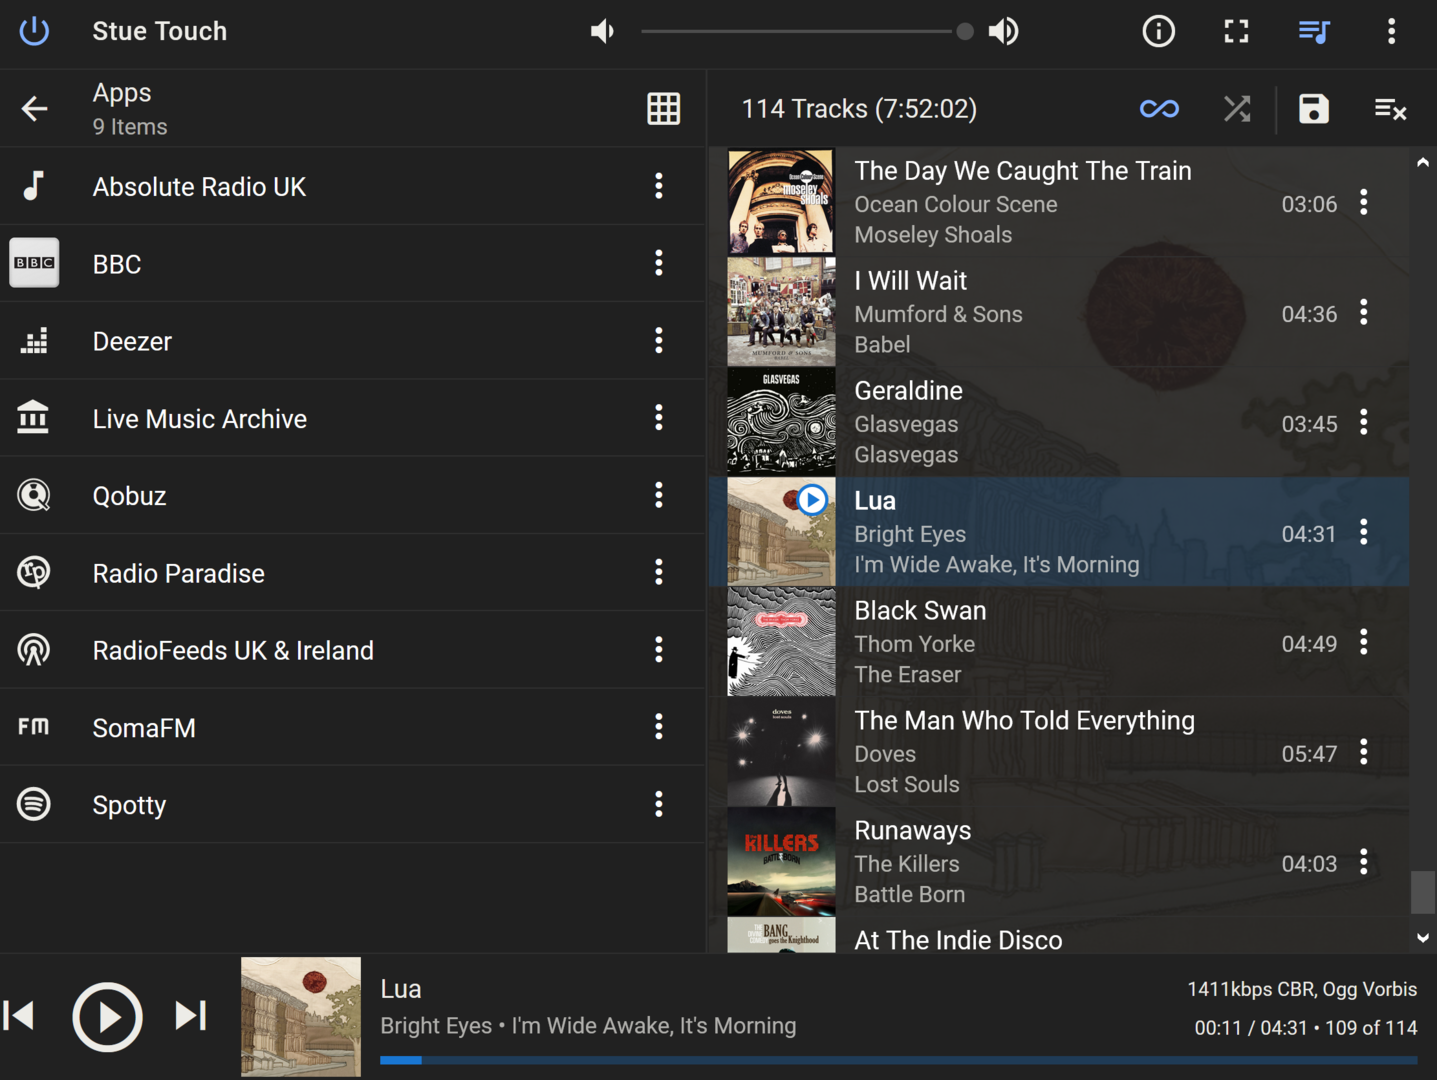Click the power icon beside Stue Touch

[x=34, y=31]
